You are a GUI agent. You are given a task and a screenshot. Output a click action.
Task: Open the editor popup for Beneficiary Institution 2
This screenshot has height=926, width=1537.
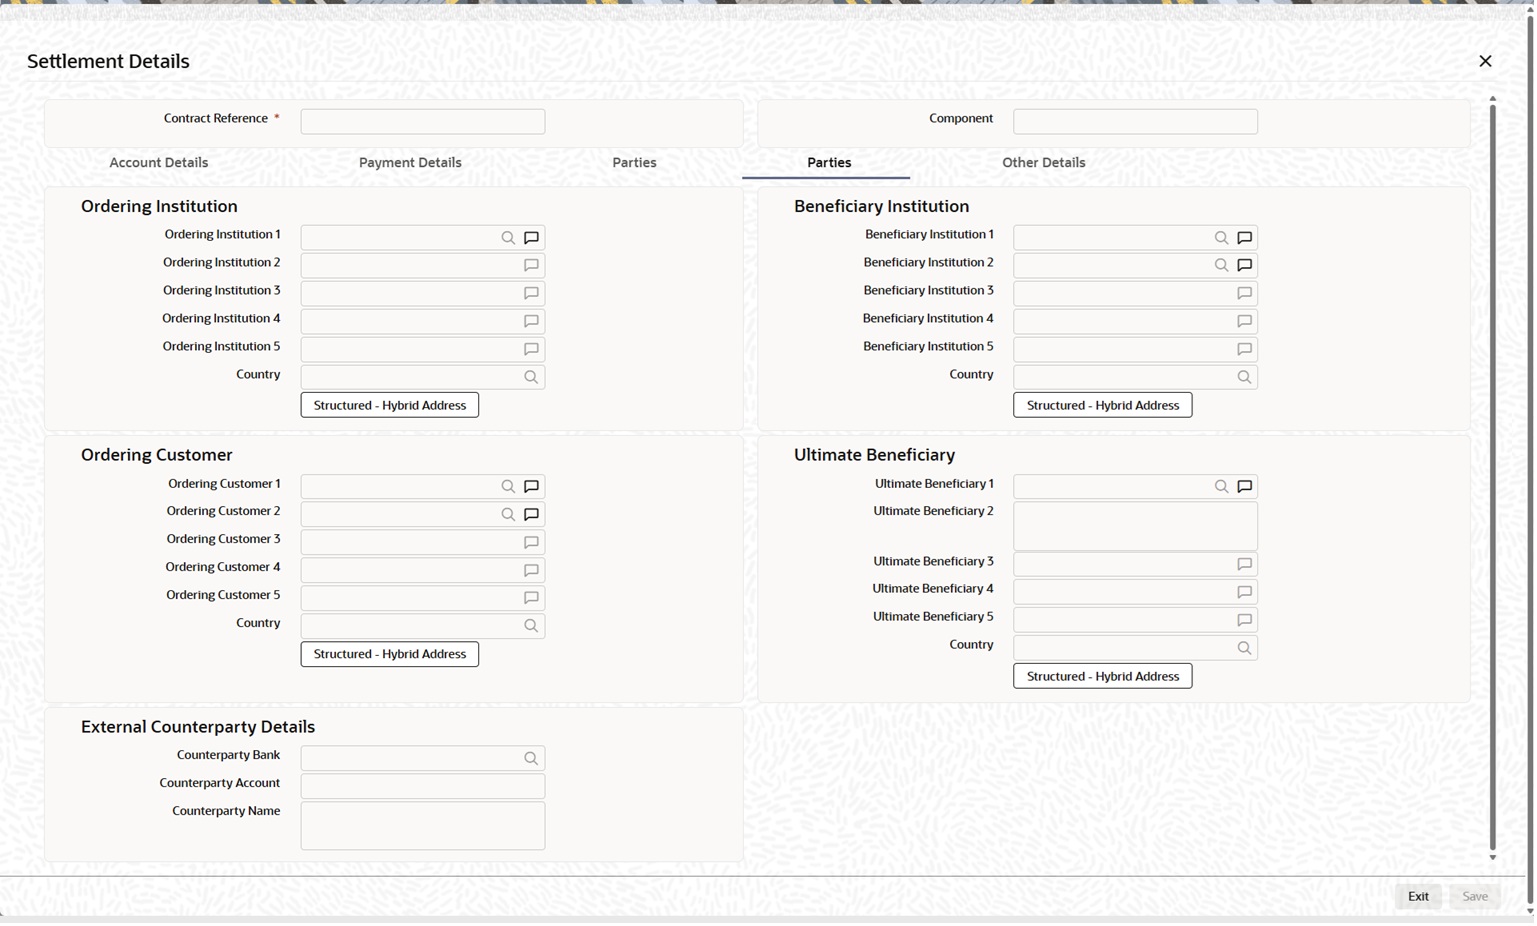[x=1245, y=266]
